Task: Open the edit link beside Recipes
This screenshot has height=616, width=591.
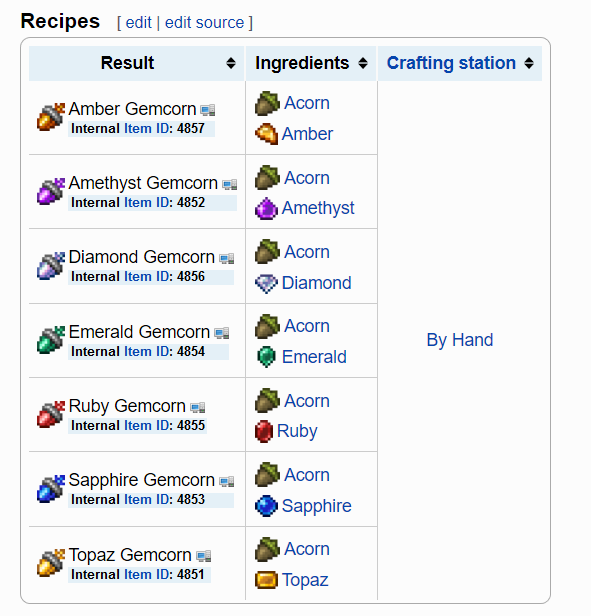Action: (138, 23)
